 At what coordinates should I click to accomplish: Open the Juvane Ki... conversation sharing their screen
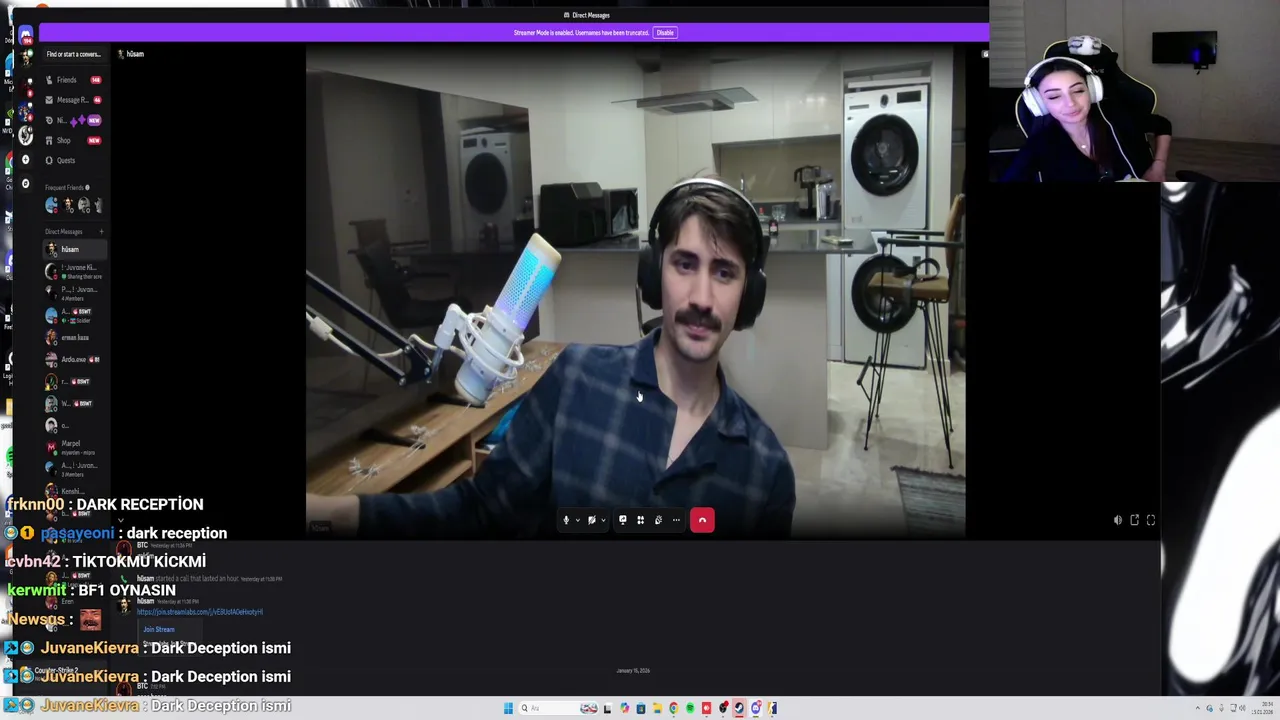73,271
